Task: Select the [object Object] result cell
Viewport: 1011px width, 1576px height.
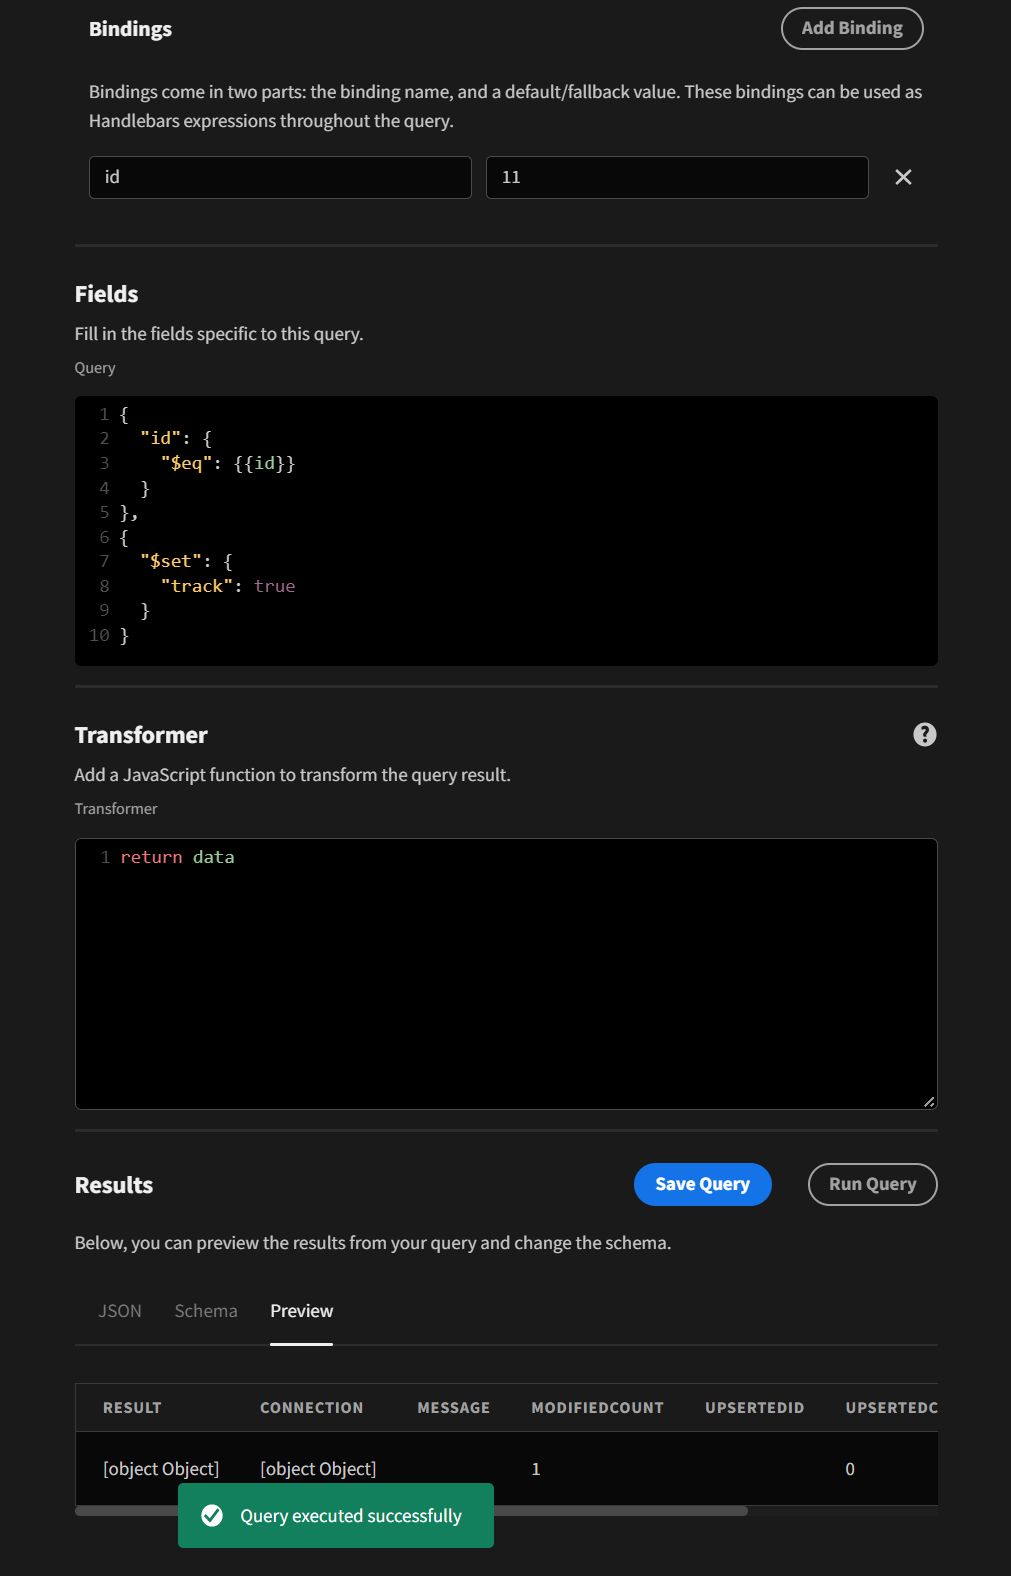Action: click(161, 1468)
